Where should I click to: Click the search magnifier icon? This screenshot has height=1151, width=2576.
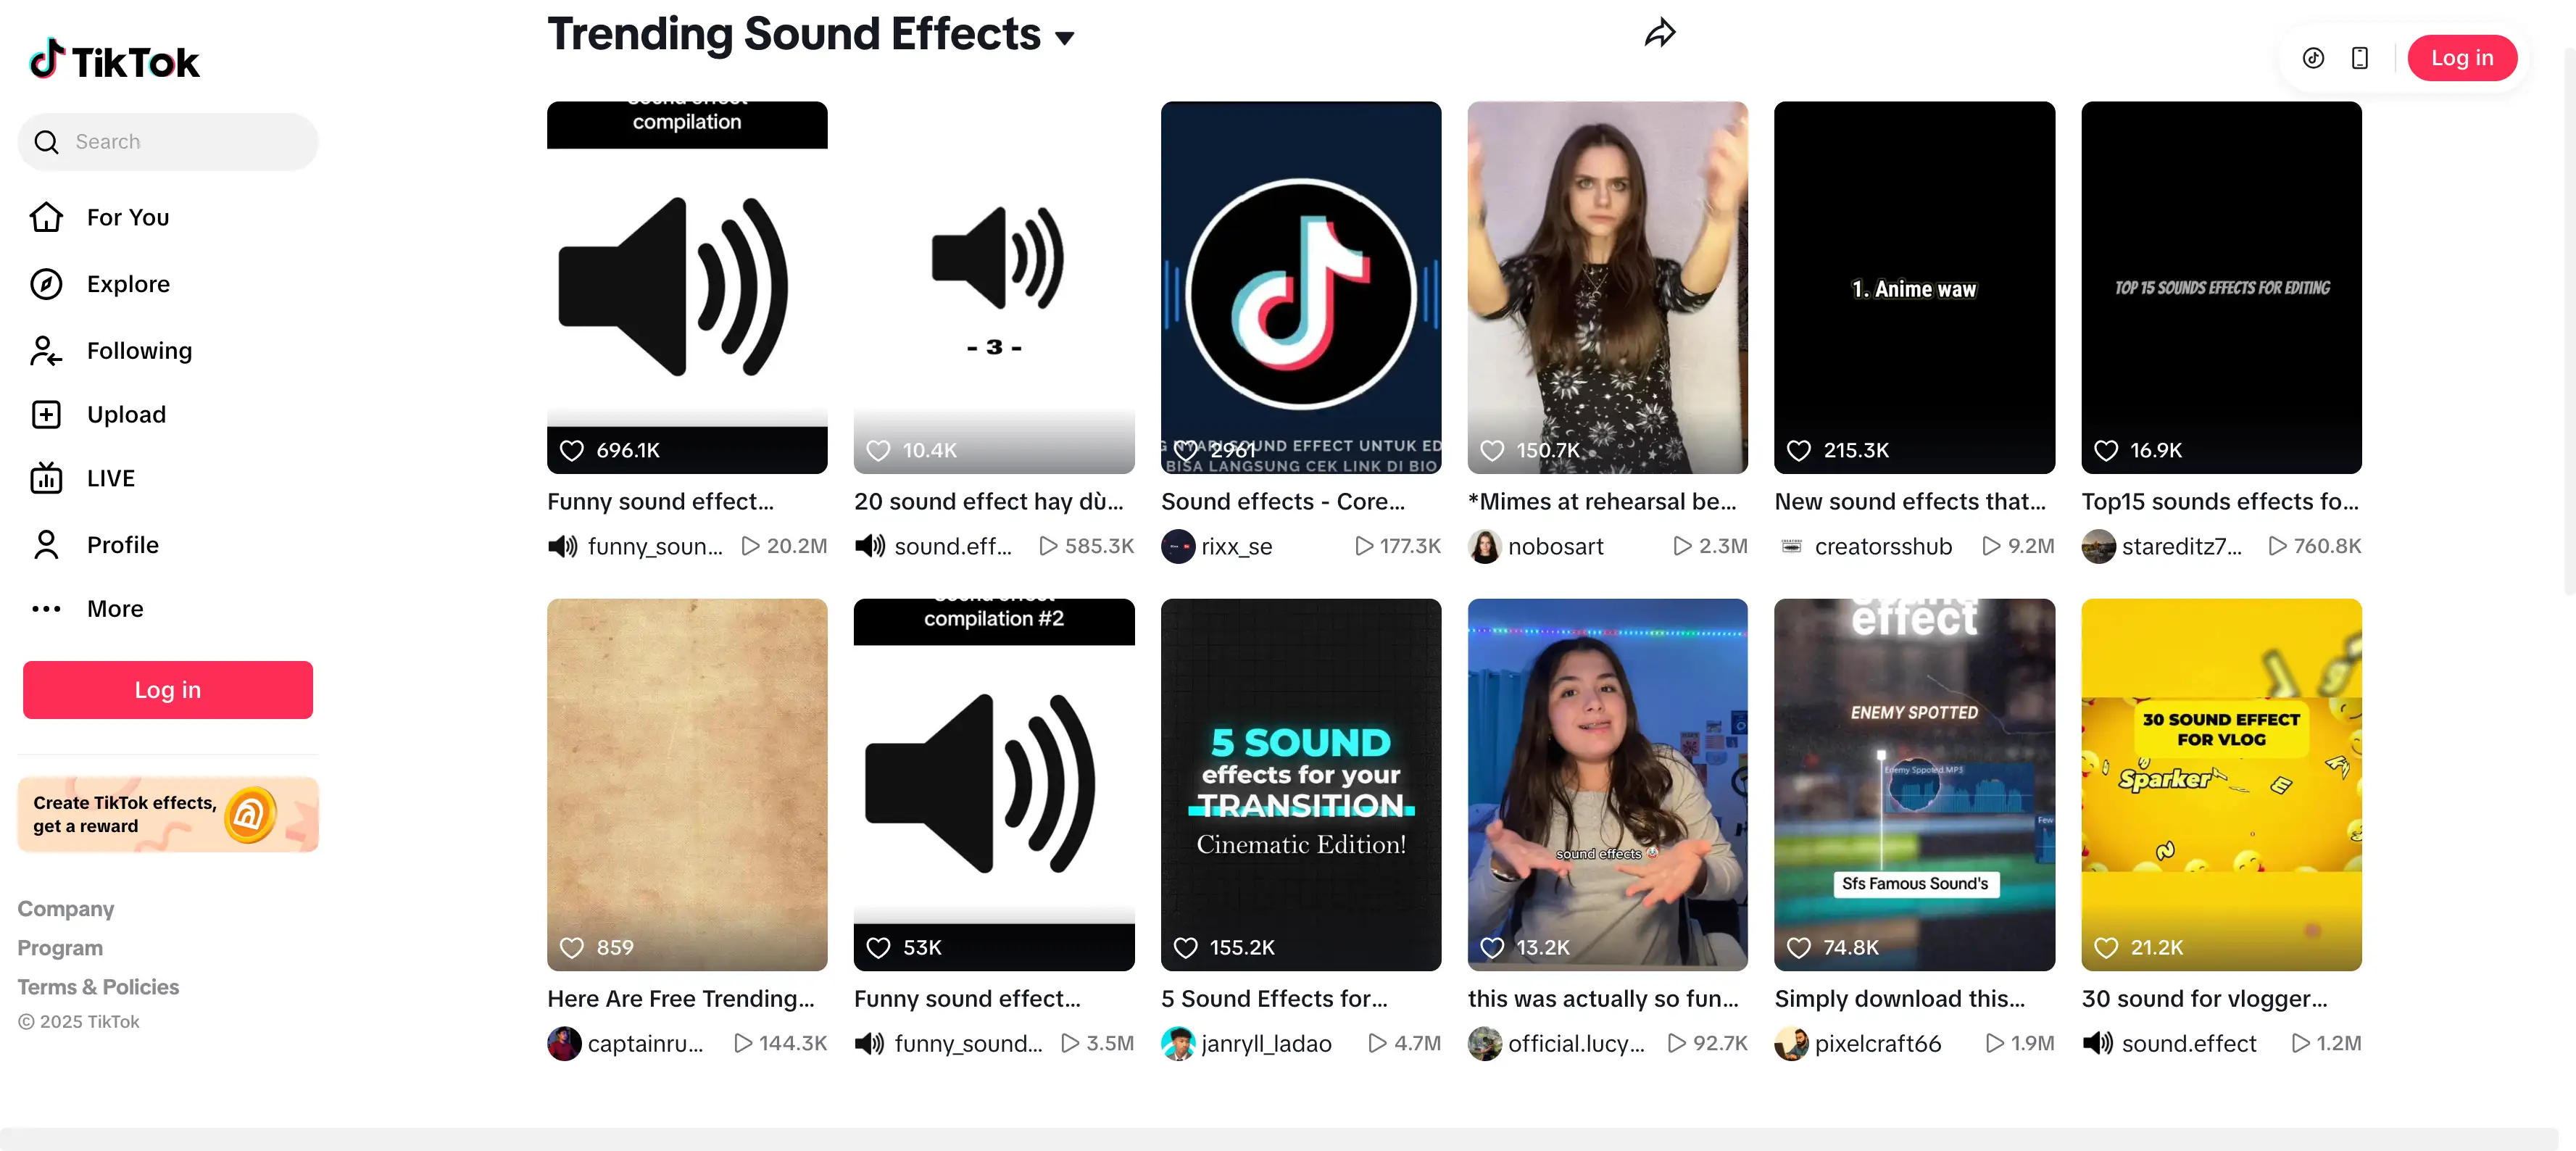(x=46, y=142)
